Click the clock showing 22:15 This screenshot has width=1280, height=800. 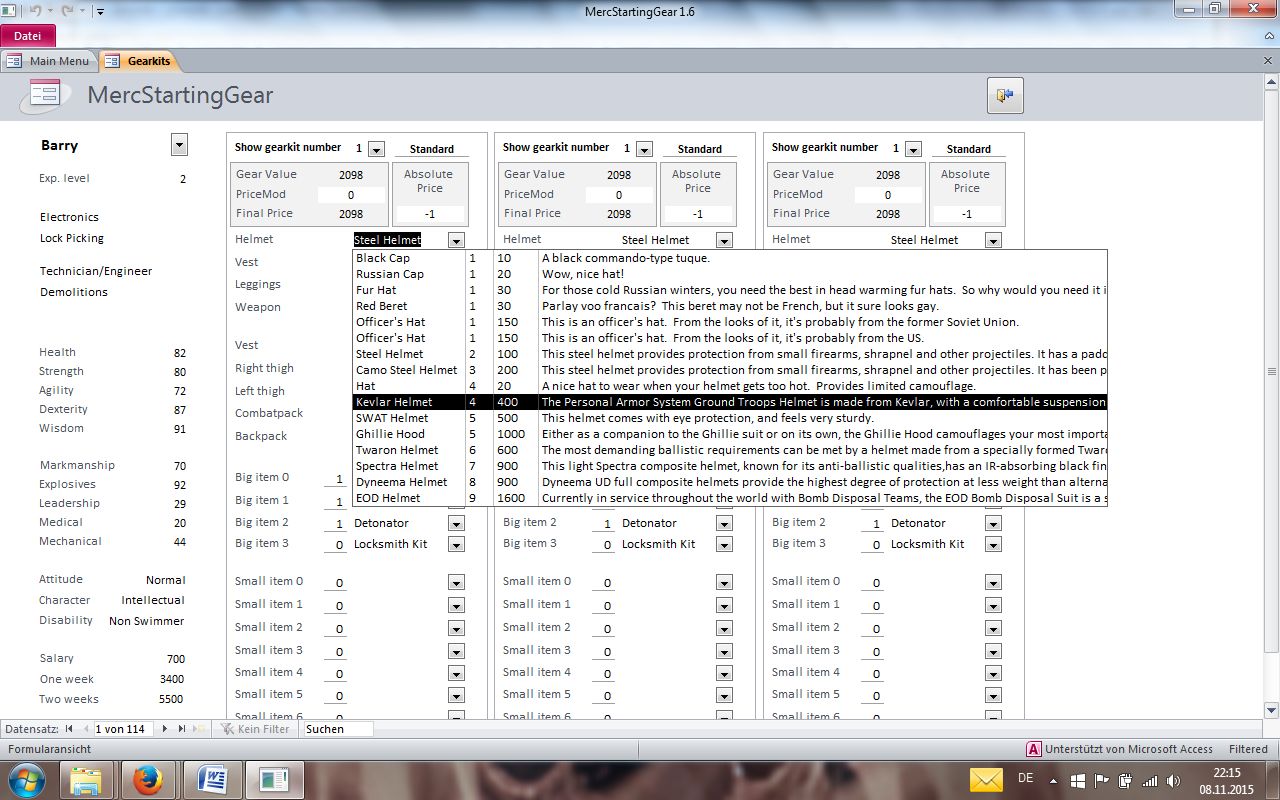pyautogui.click(x=1227, y=772)
